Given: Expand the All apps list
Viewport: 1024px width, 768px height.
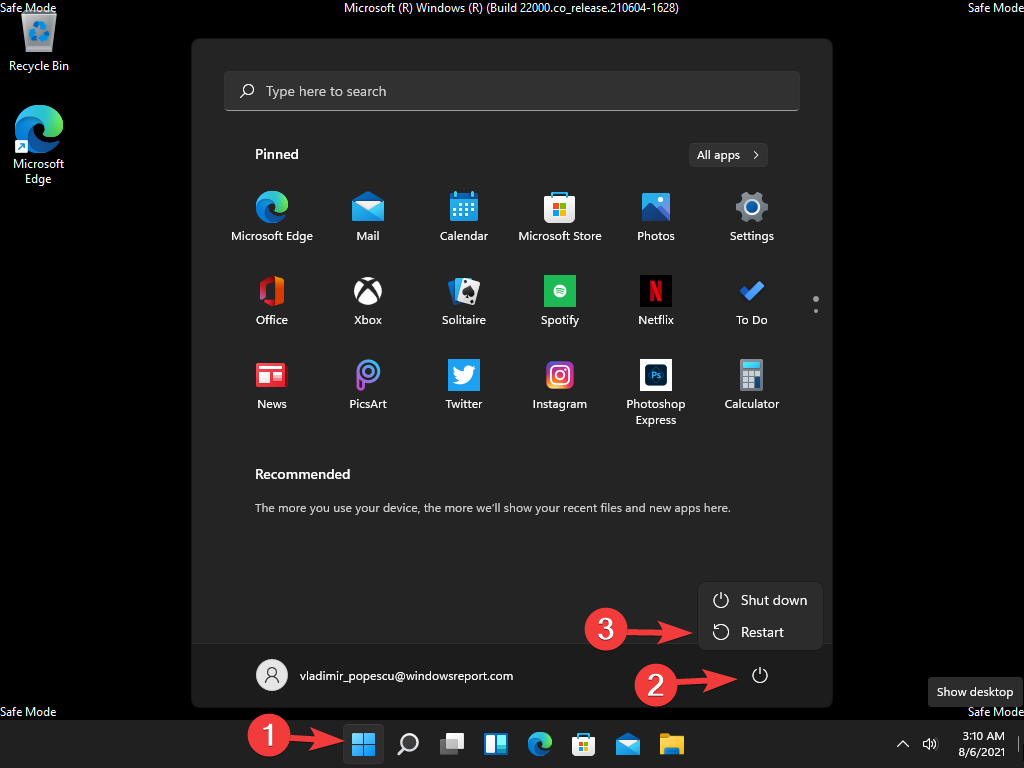Looking at the screenshot, I should point(728,155).
